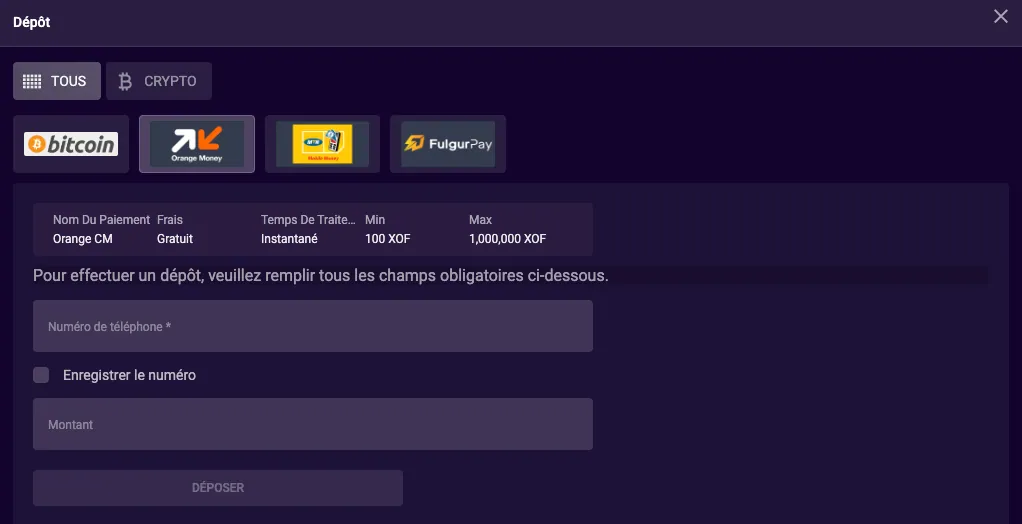Viewport: 1022px width, 524px height.
Task: Click the Gratuit fee value
Action: 175,239
